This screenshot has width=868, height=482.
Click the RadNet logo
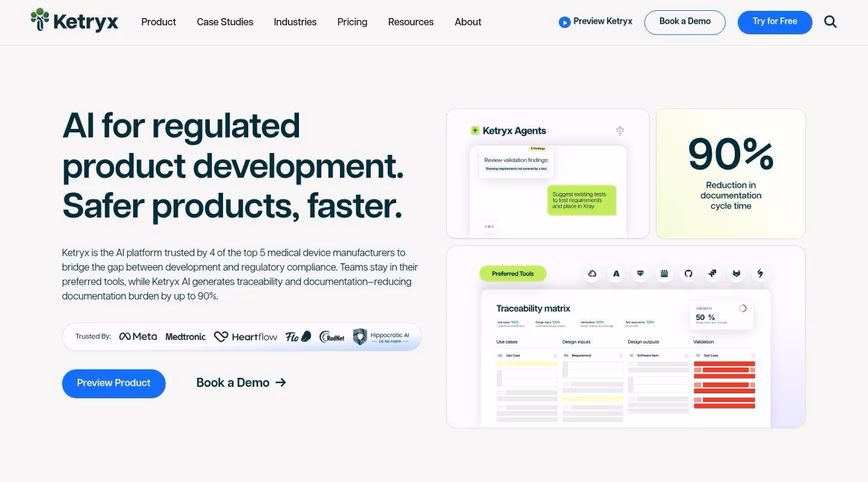click(x=332, y=337)
